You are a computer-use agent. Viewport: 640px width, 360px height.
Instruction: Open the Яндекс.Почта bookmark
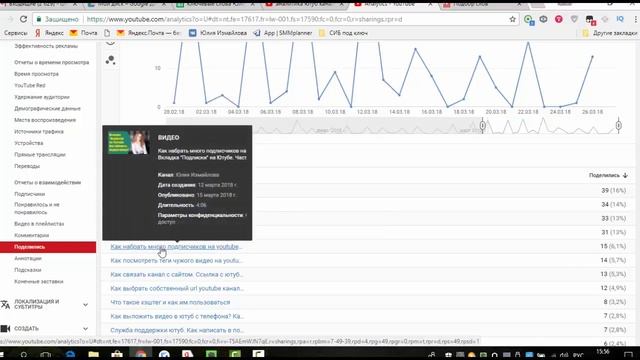click(x=149, y=33)
